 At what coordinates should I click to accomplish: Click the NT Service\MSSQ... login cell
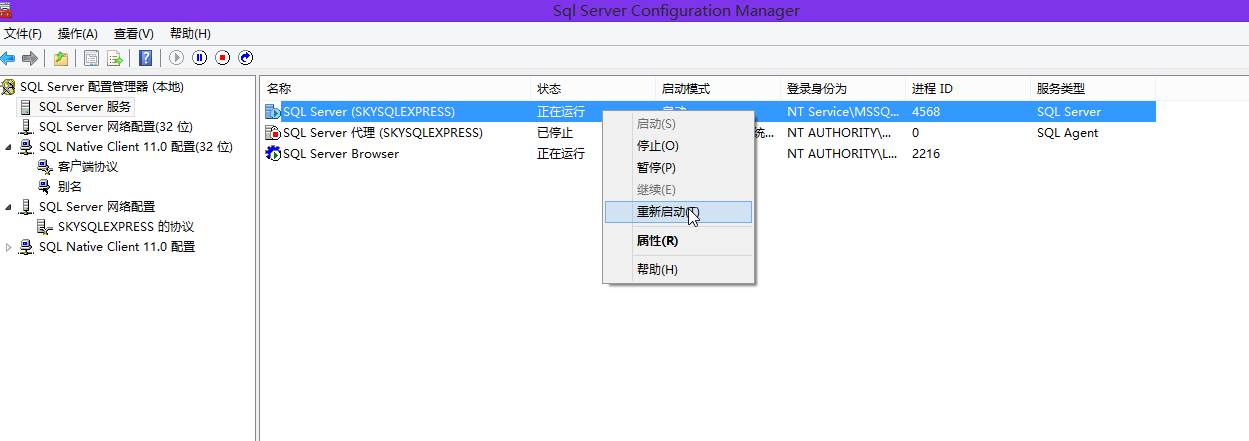coord(842,112)
